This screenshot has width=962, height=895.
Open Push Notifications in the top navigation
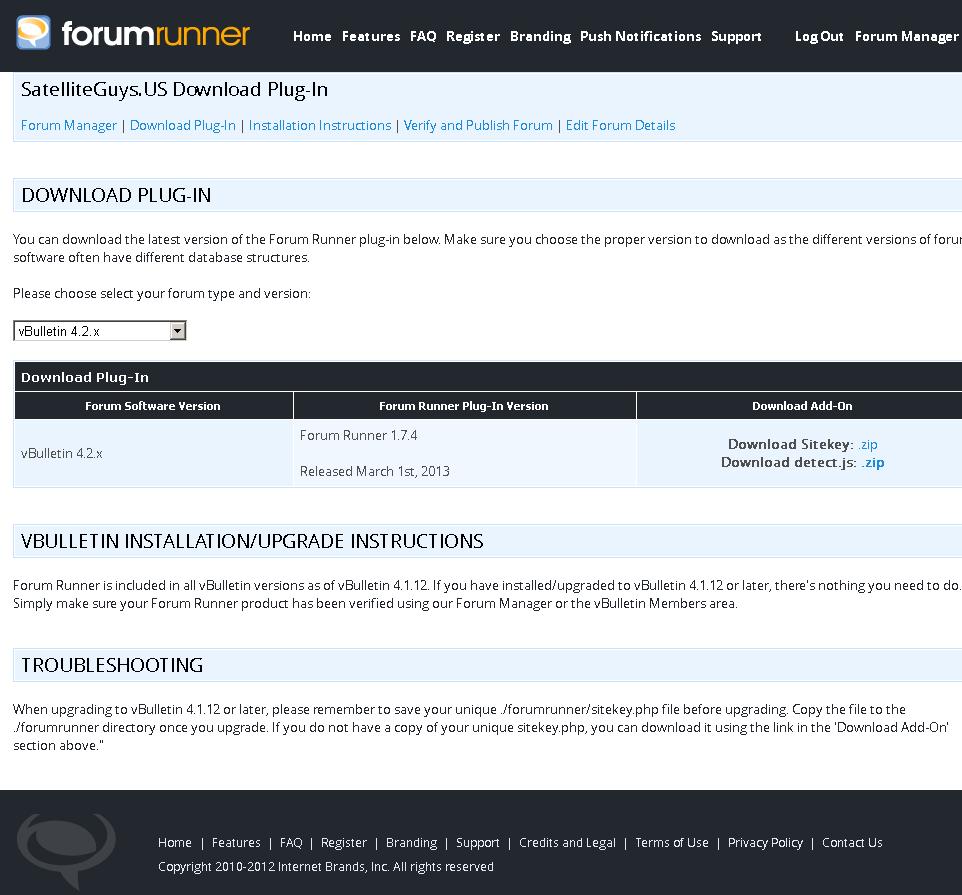tap(641, 36)
